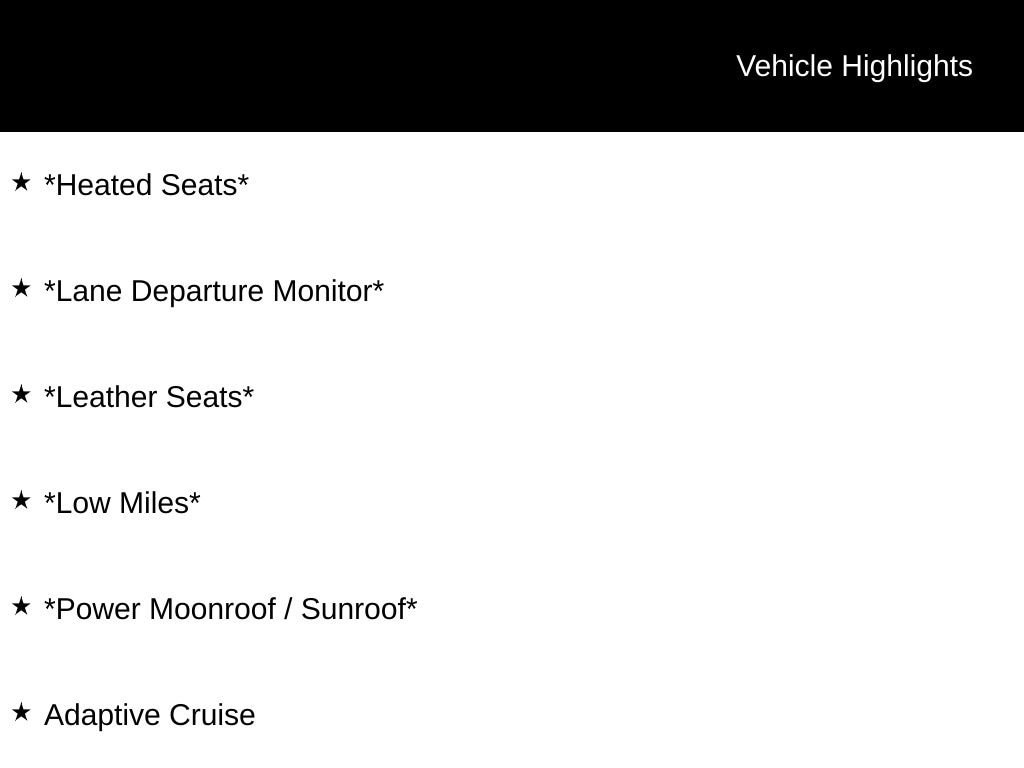
Task: Click the Lane Departure Monitor highlight
Action: tap(214, 291)
